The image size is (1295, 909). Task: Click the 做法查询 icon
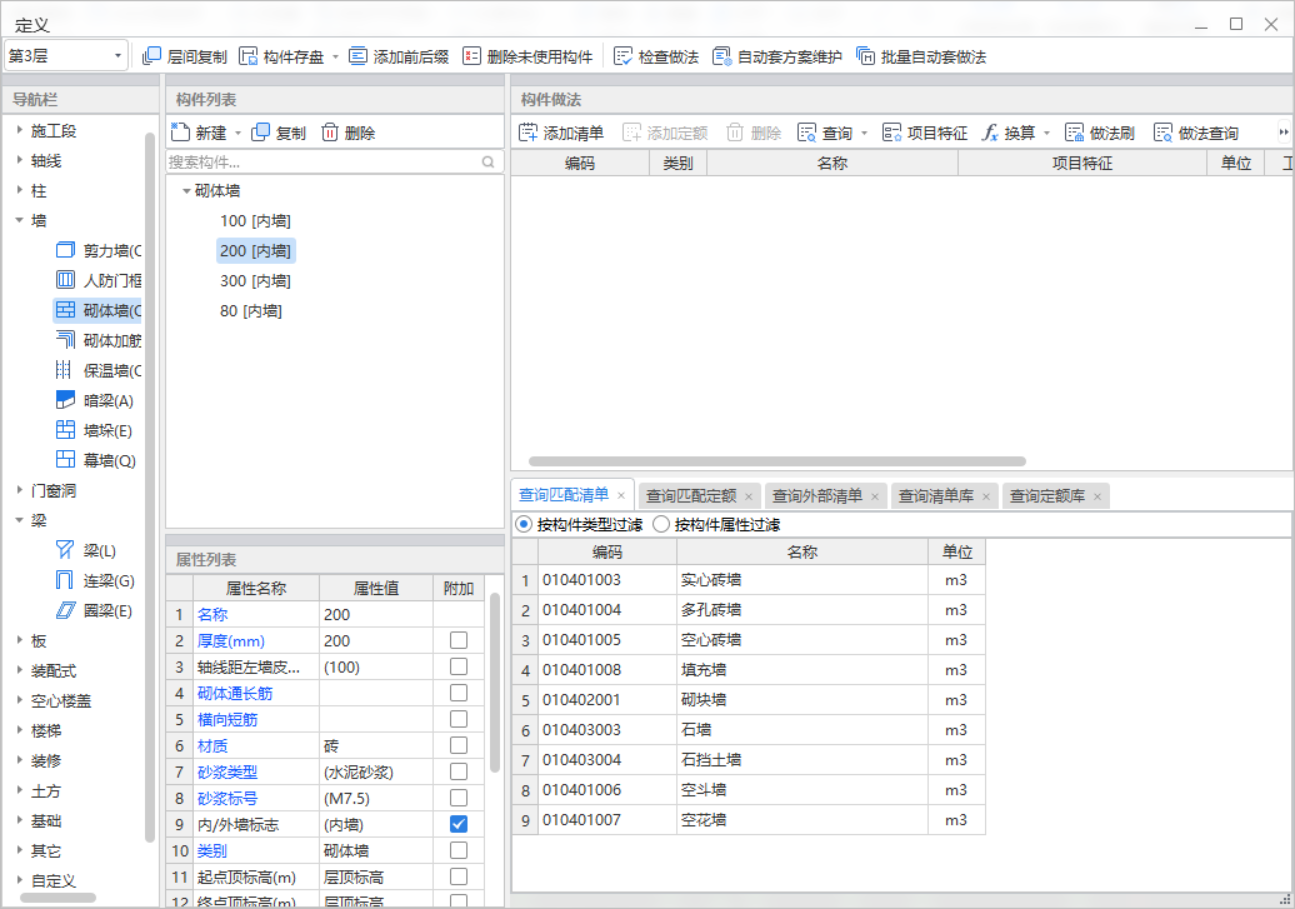coord(1163,133)
